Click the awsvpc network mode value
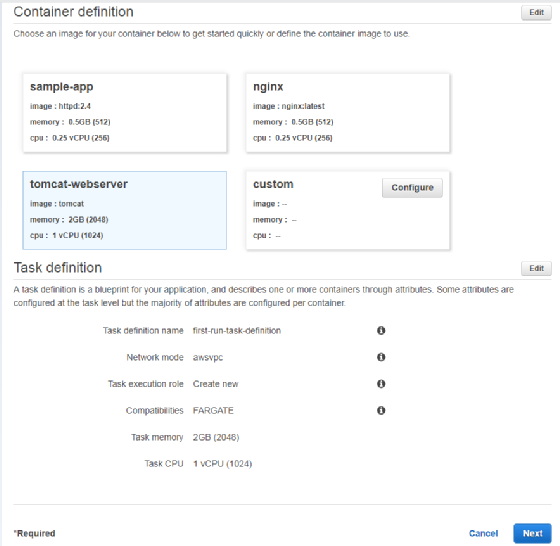 click(x=208, y=357)
